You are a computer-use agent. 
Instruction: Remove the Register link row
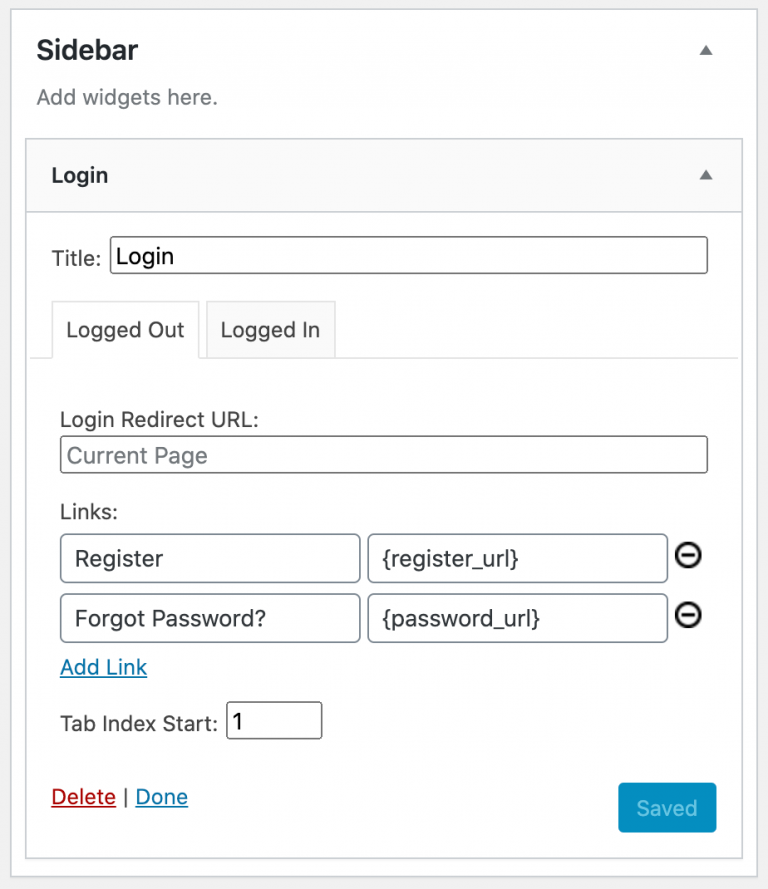[x=688, y=557]
